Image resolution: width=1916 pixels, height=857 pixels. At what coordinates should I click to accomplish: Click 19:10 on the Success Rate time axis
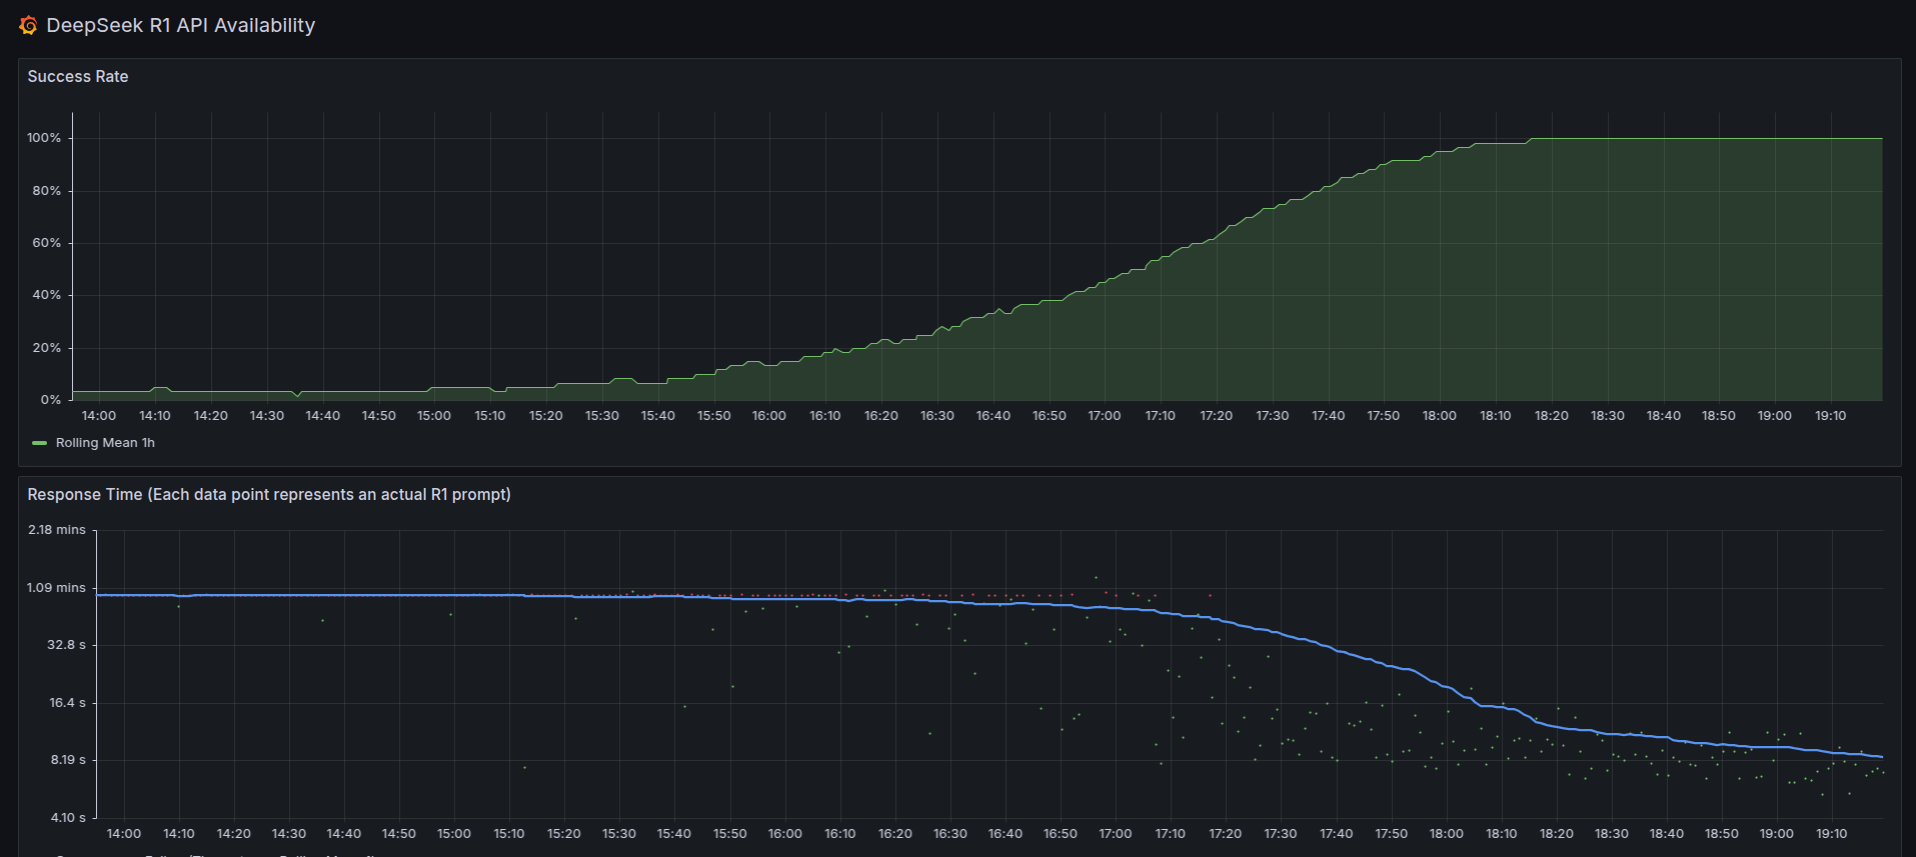point(1831,416)
